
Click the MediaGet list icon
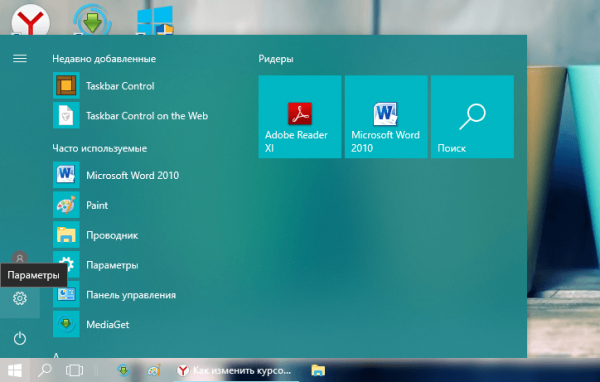click(66, 324)
